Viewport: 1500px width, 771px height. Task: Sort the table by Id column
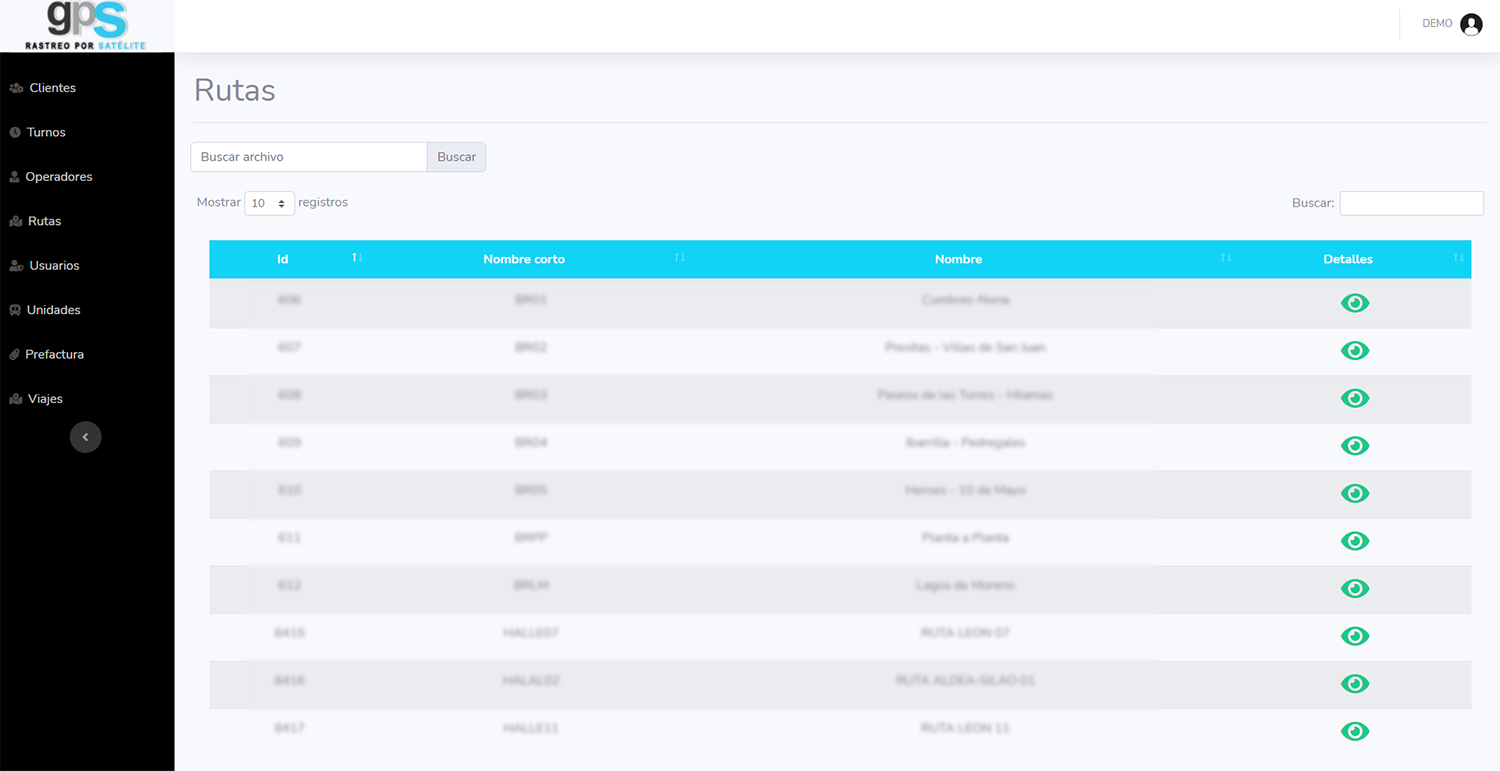click(x=283, y=259)
